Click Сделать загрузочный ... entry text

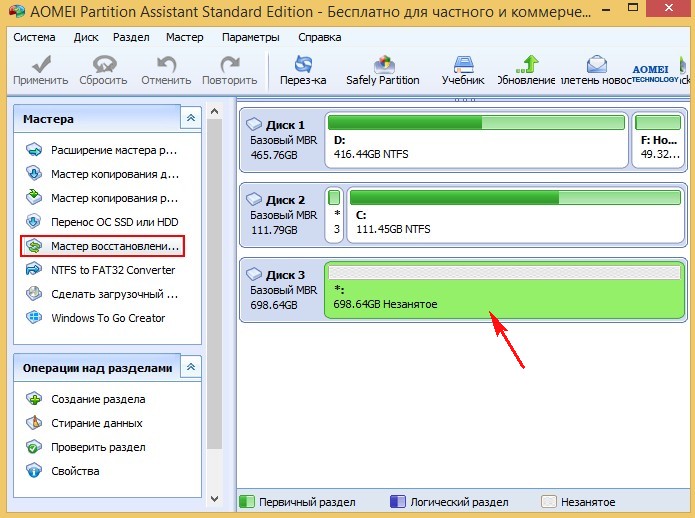114,294
